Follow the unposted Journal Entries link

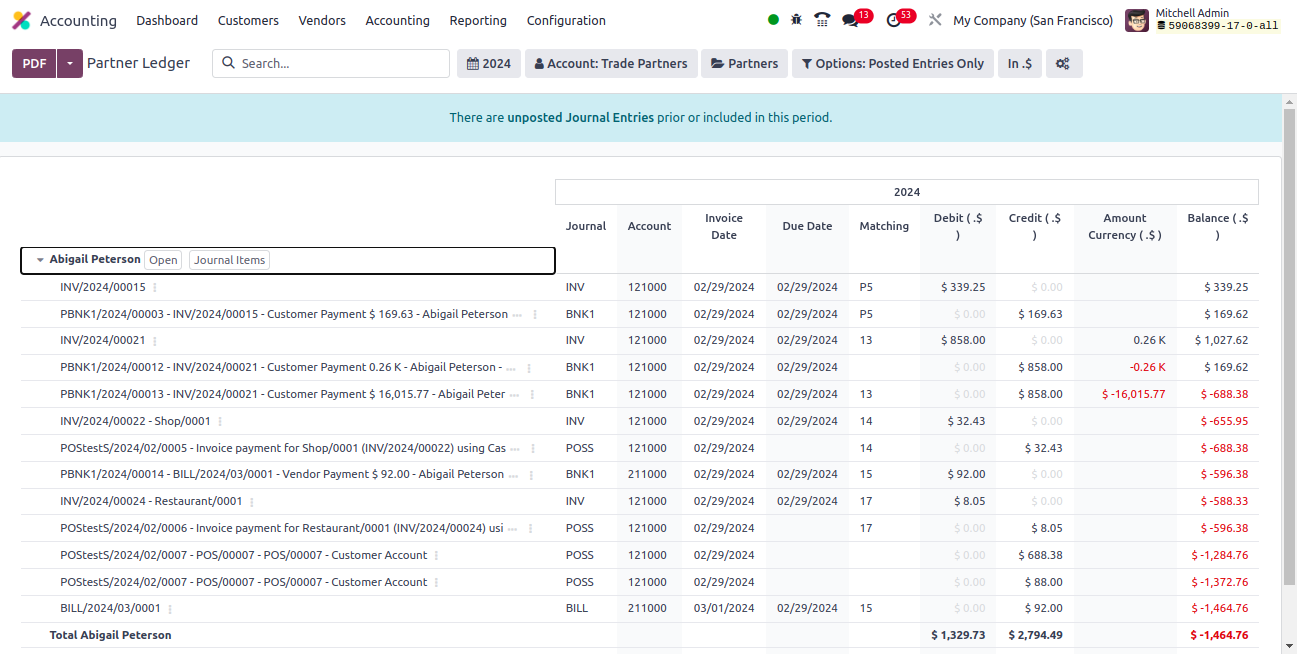pyautogui.click(x=581, y=117)
